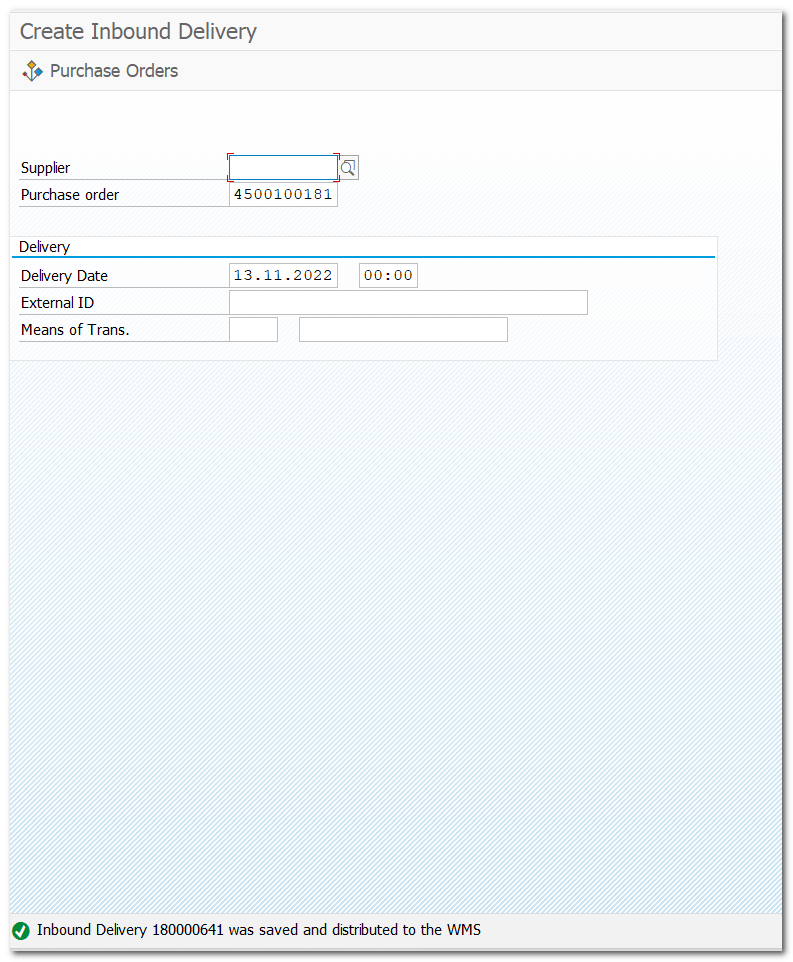The width and height of the screenshot is (793, 962).
Task: Click the delivery time 00:00 field
Action: tap(388, 276)
